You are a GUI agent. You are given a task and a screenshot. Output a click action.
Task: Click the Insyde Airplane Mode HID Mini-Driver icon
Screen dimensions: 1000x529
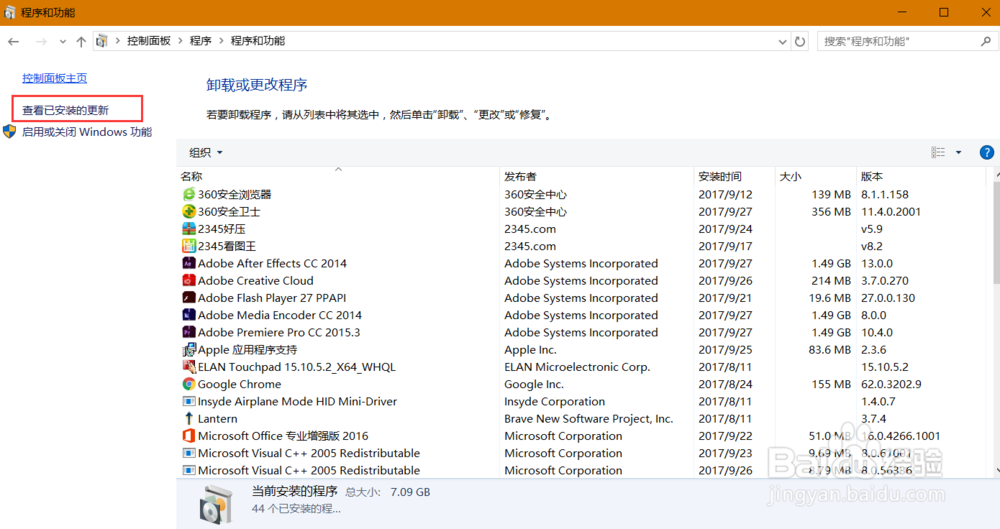click(189, 401)
